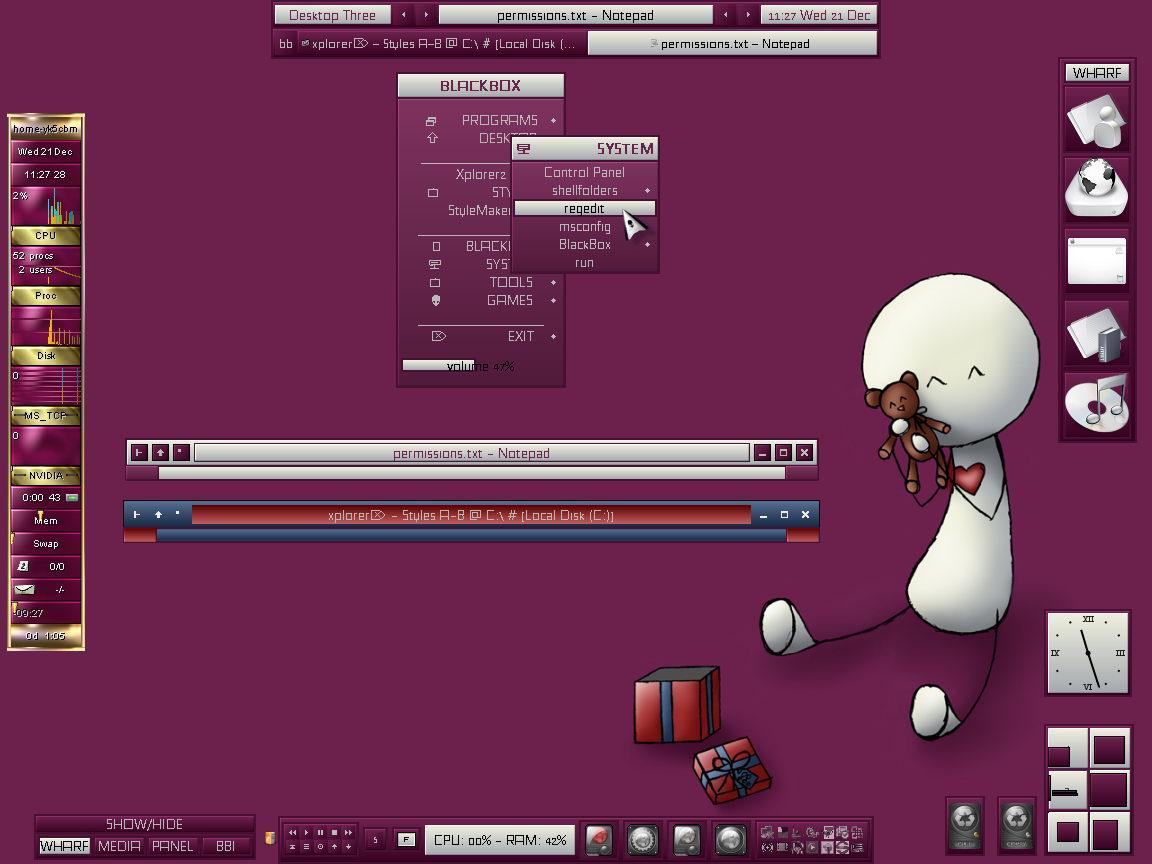The height and width of the screenshot is (864, 1152).
Task: Click the third gray bottom bar launcher icon
Action: pyautogui.click(x=686, y=839)
